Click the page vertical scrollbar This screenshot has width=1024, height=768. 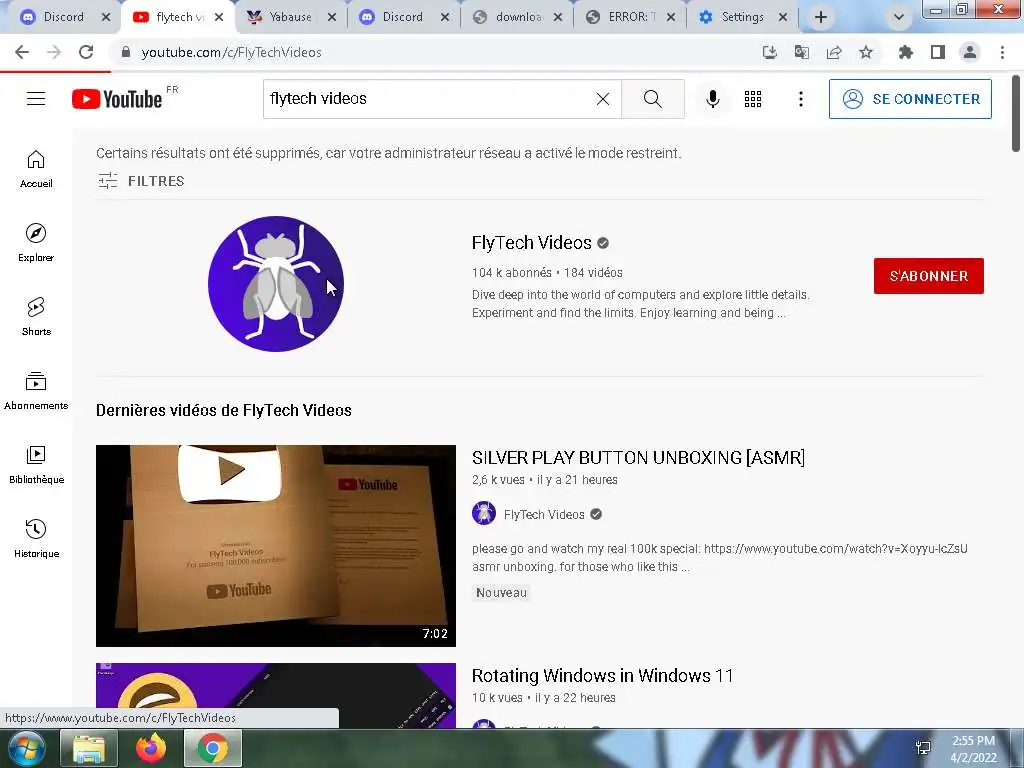tap(1016, 115)
